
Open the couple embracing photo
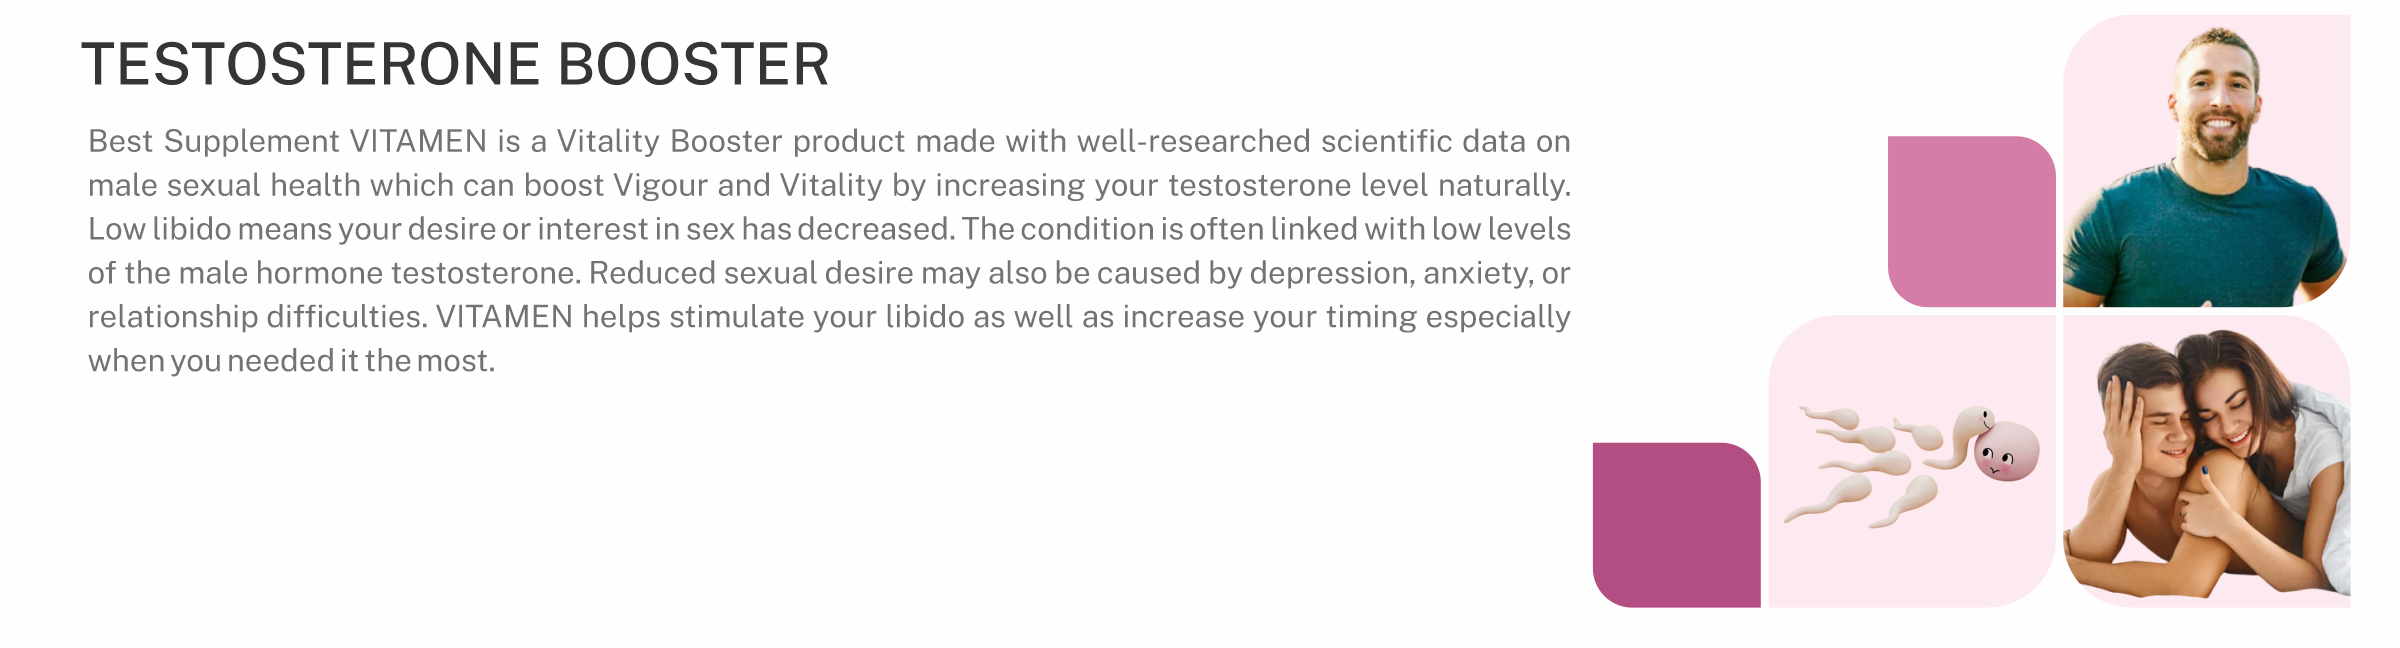point(2206,461)
